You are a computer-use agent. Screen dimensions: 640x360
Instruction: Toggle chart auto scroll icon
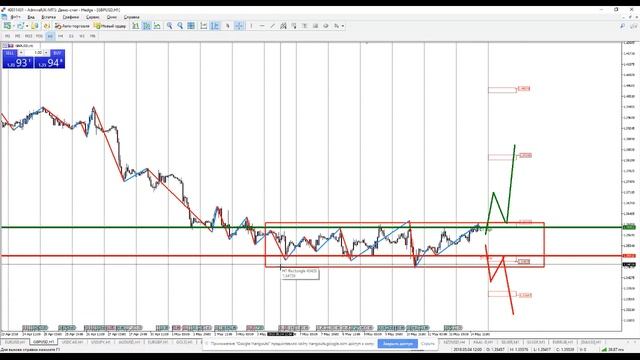pyautogui.click(x=204, y=26)
